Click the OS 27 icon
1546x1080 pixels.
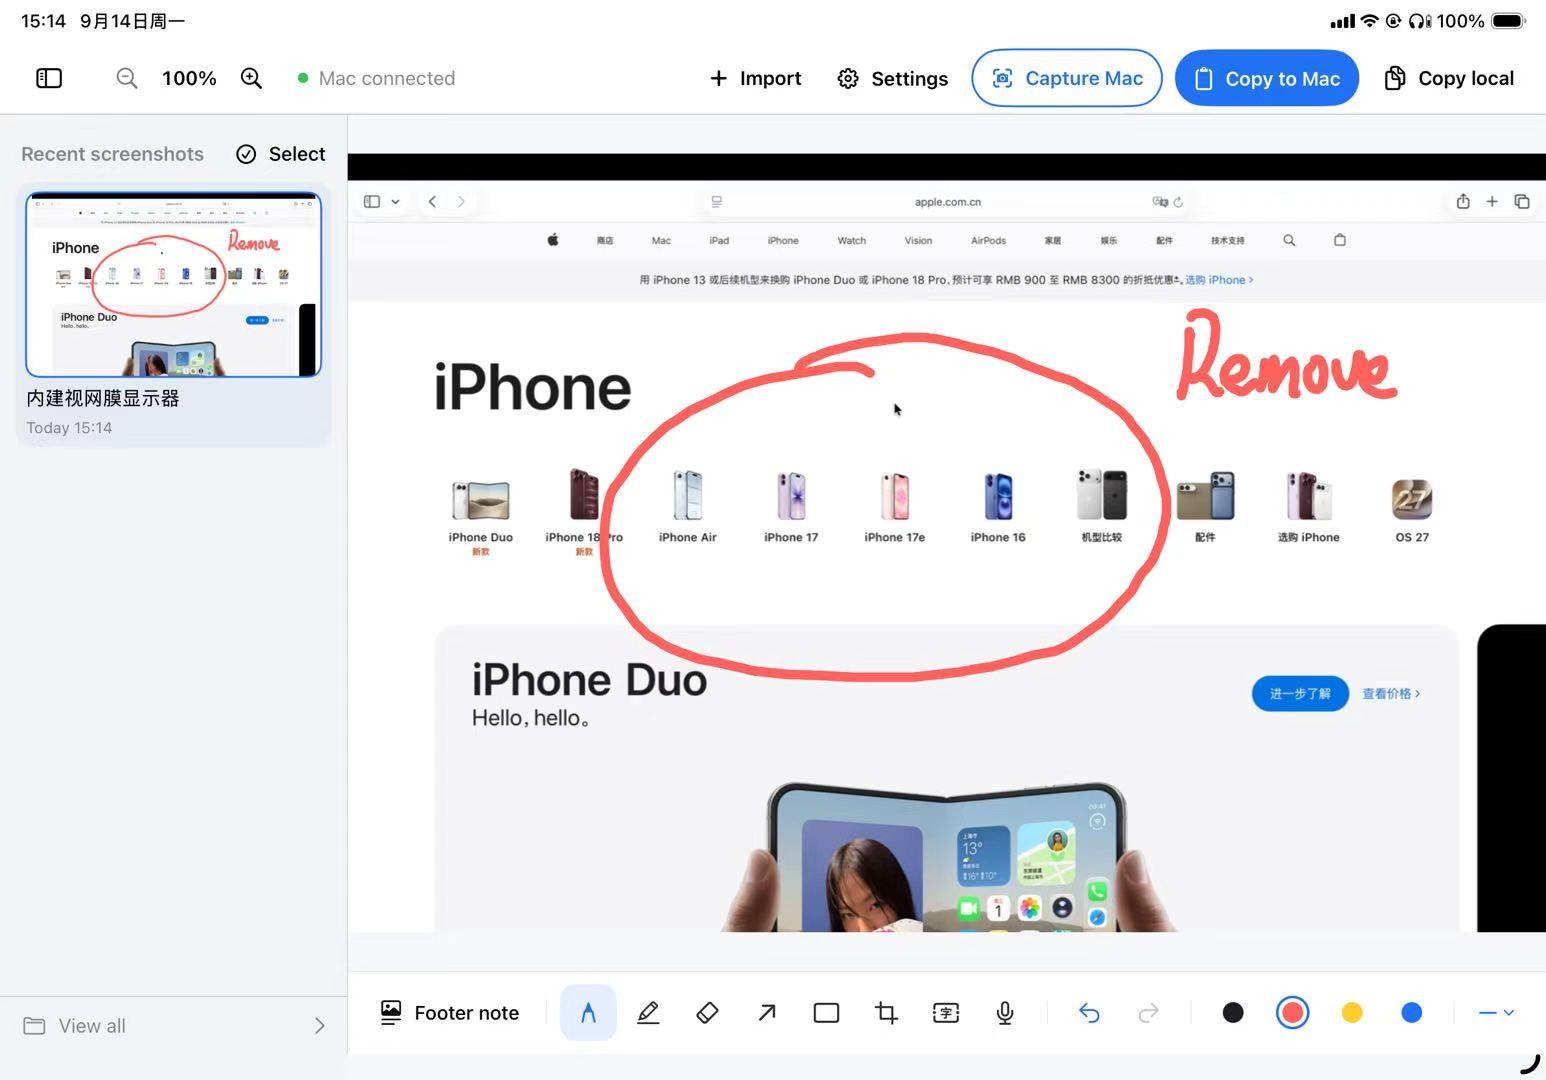point(1412,499)
